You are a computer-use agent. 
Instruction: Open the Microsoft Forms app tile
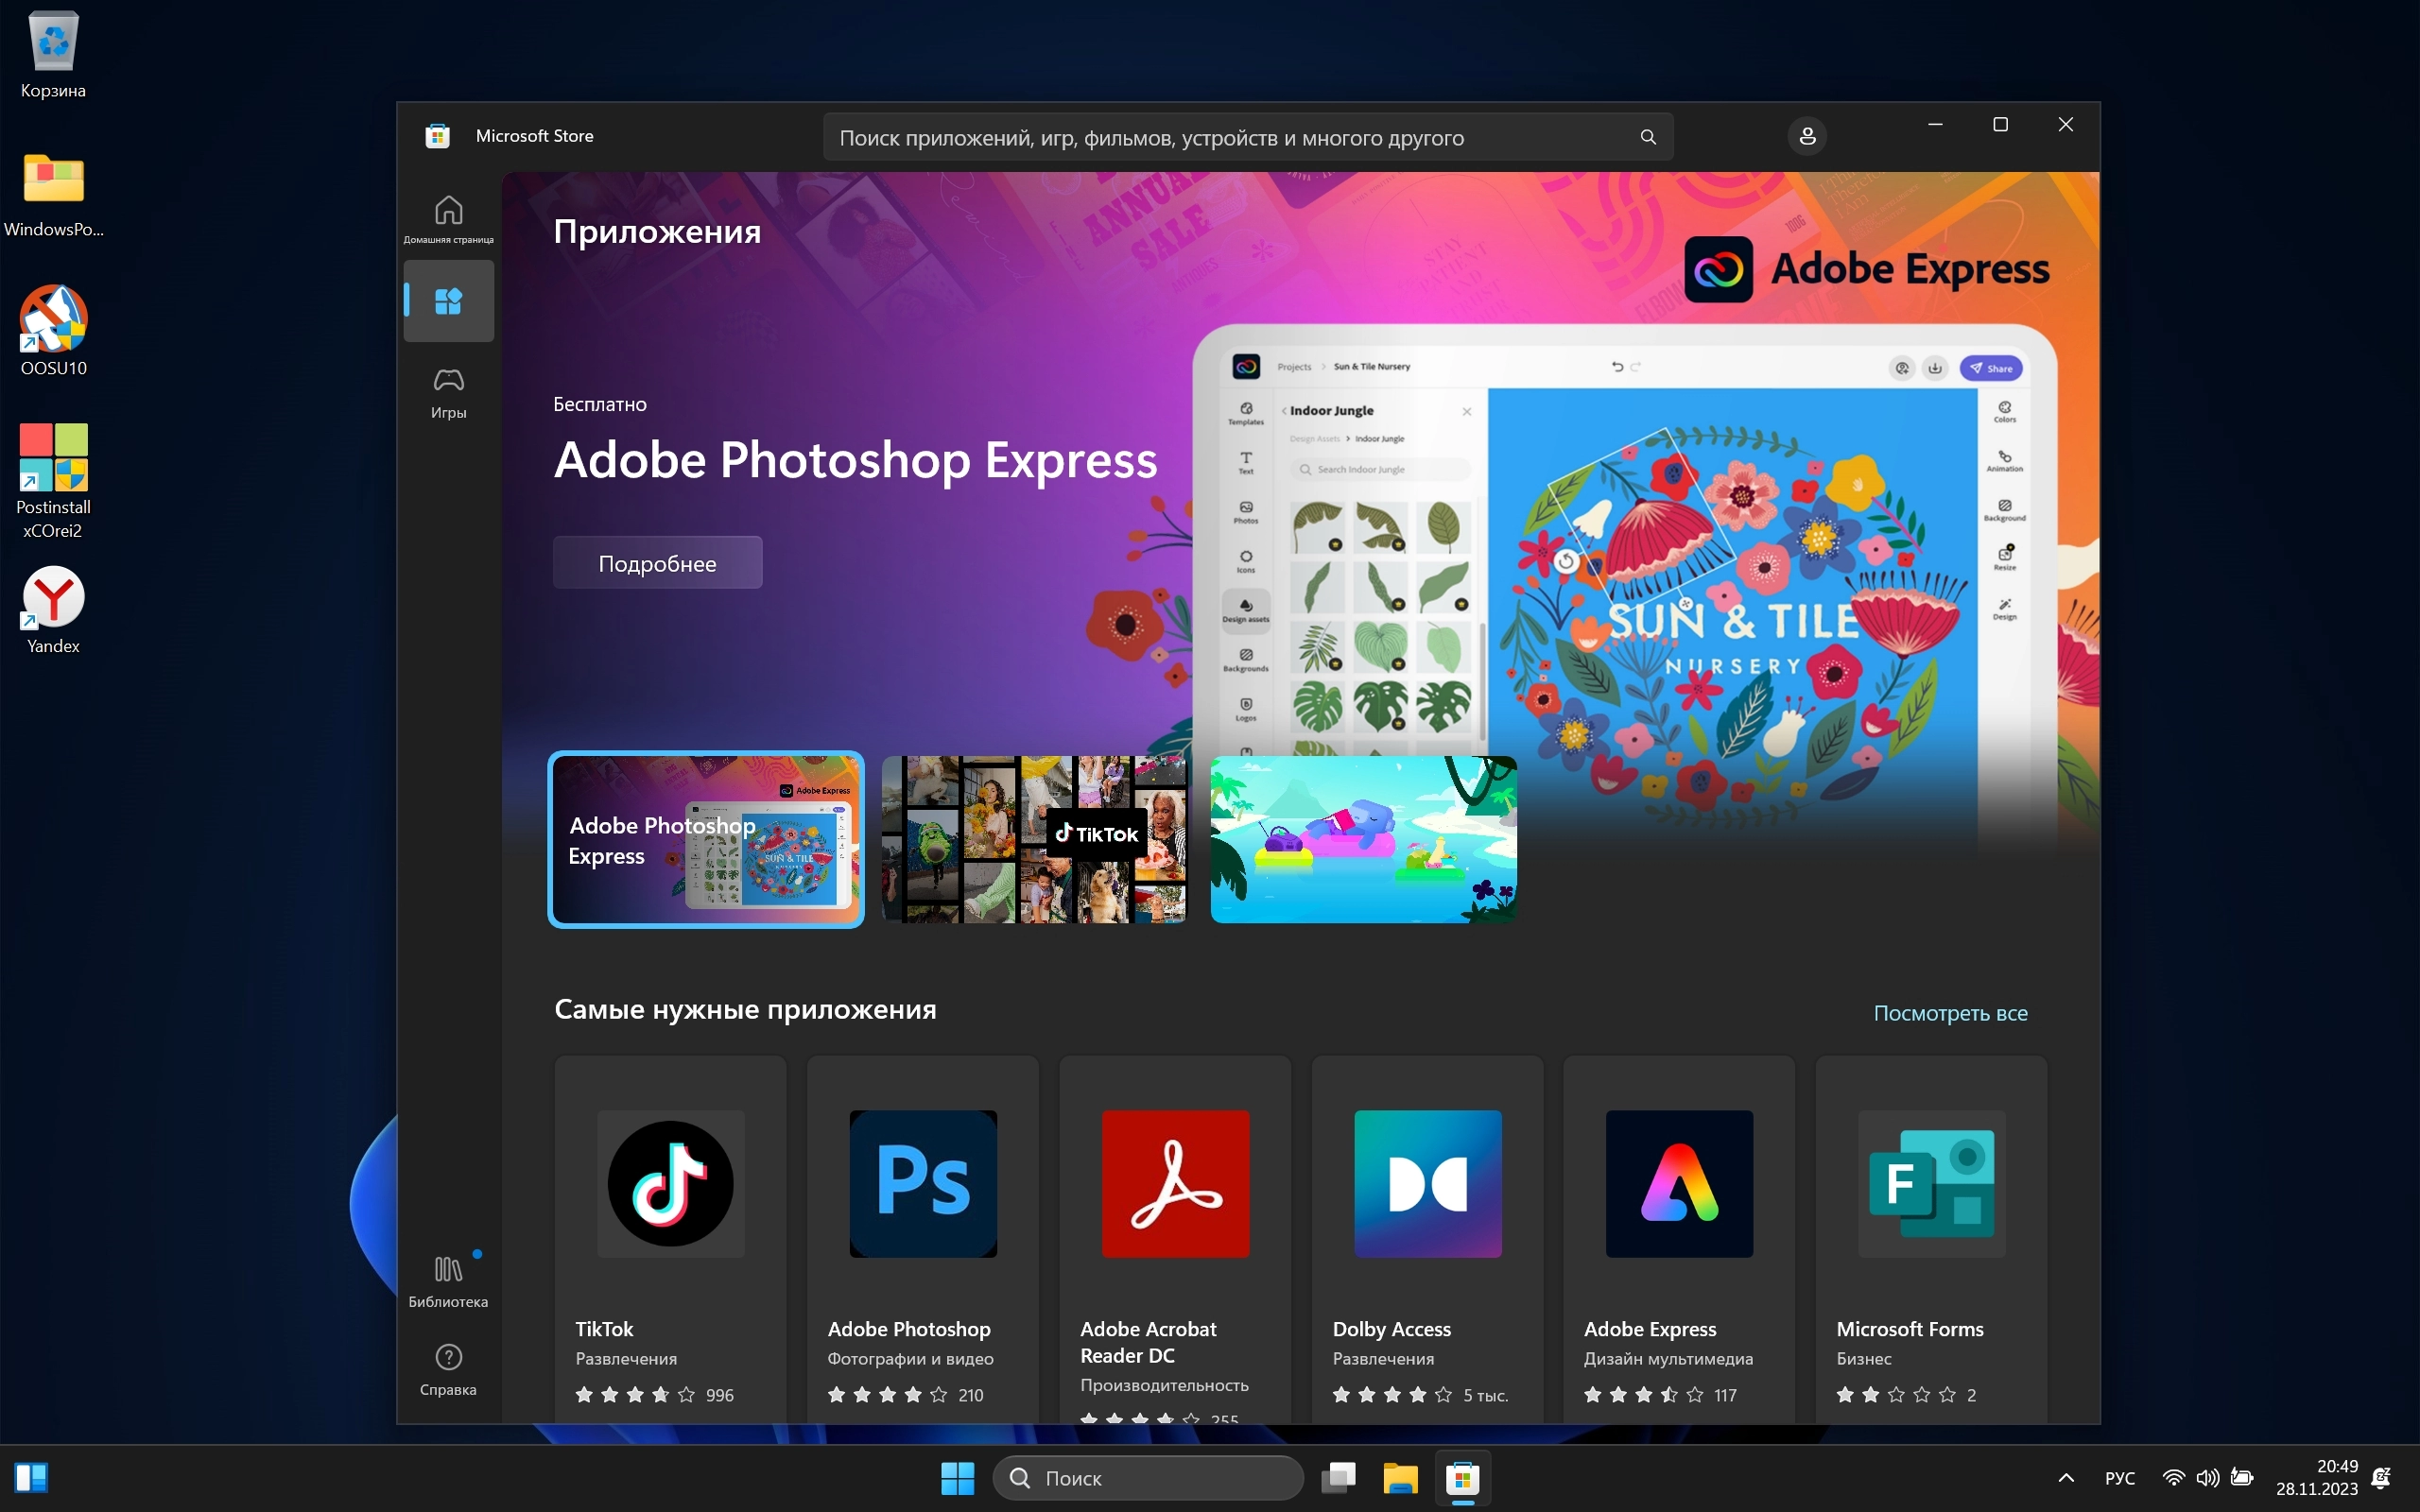1931,1183
